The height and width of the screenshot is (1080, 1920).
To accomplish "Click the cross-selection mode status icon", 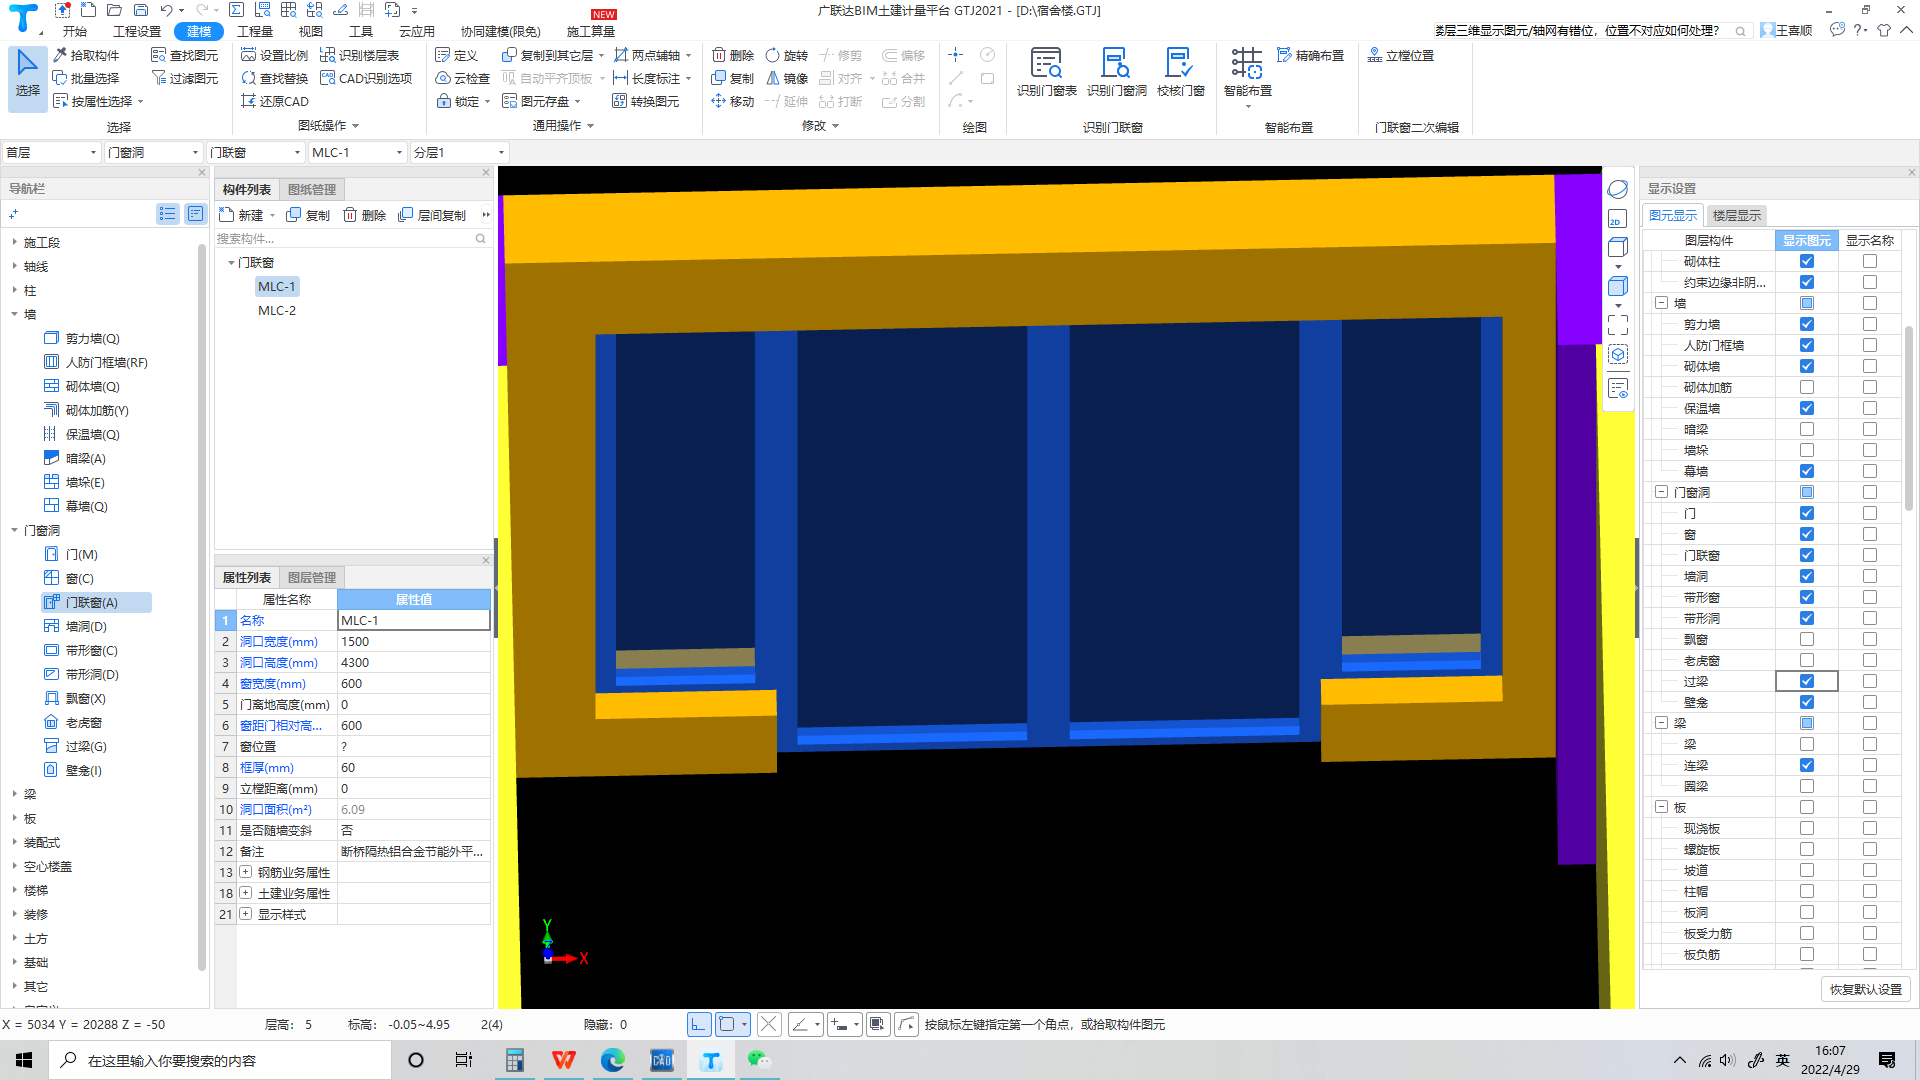I will tap(769, 1024).
